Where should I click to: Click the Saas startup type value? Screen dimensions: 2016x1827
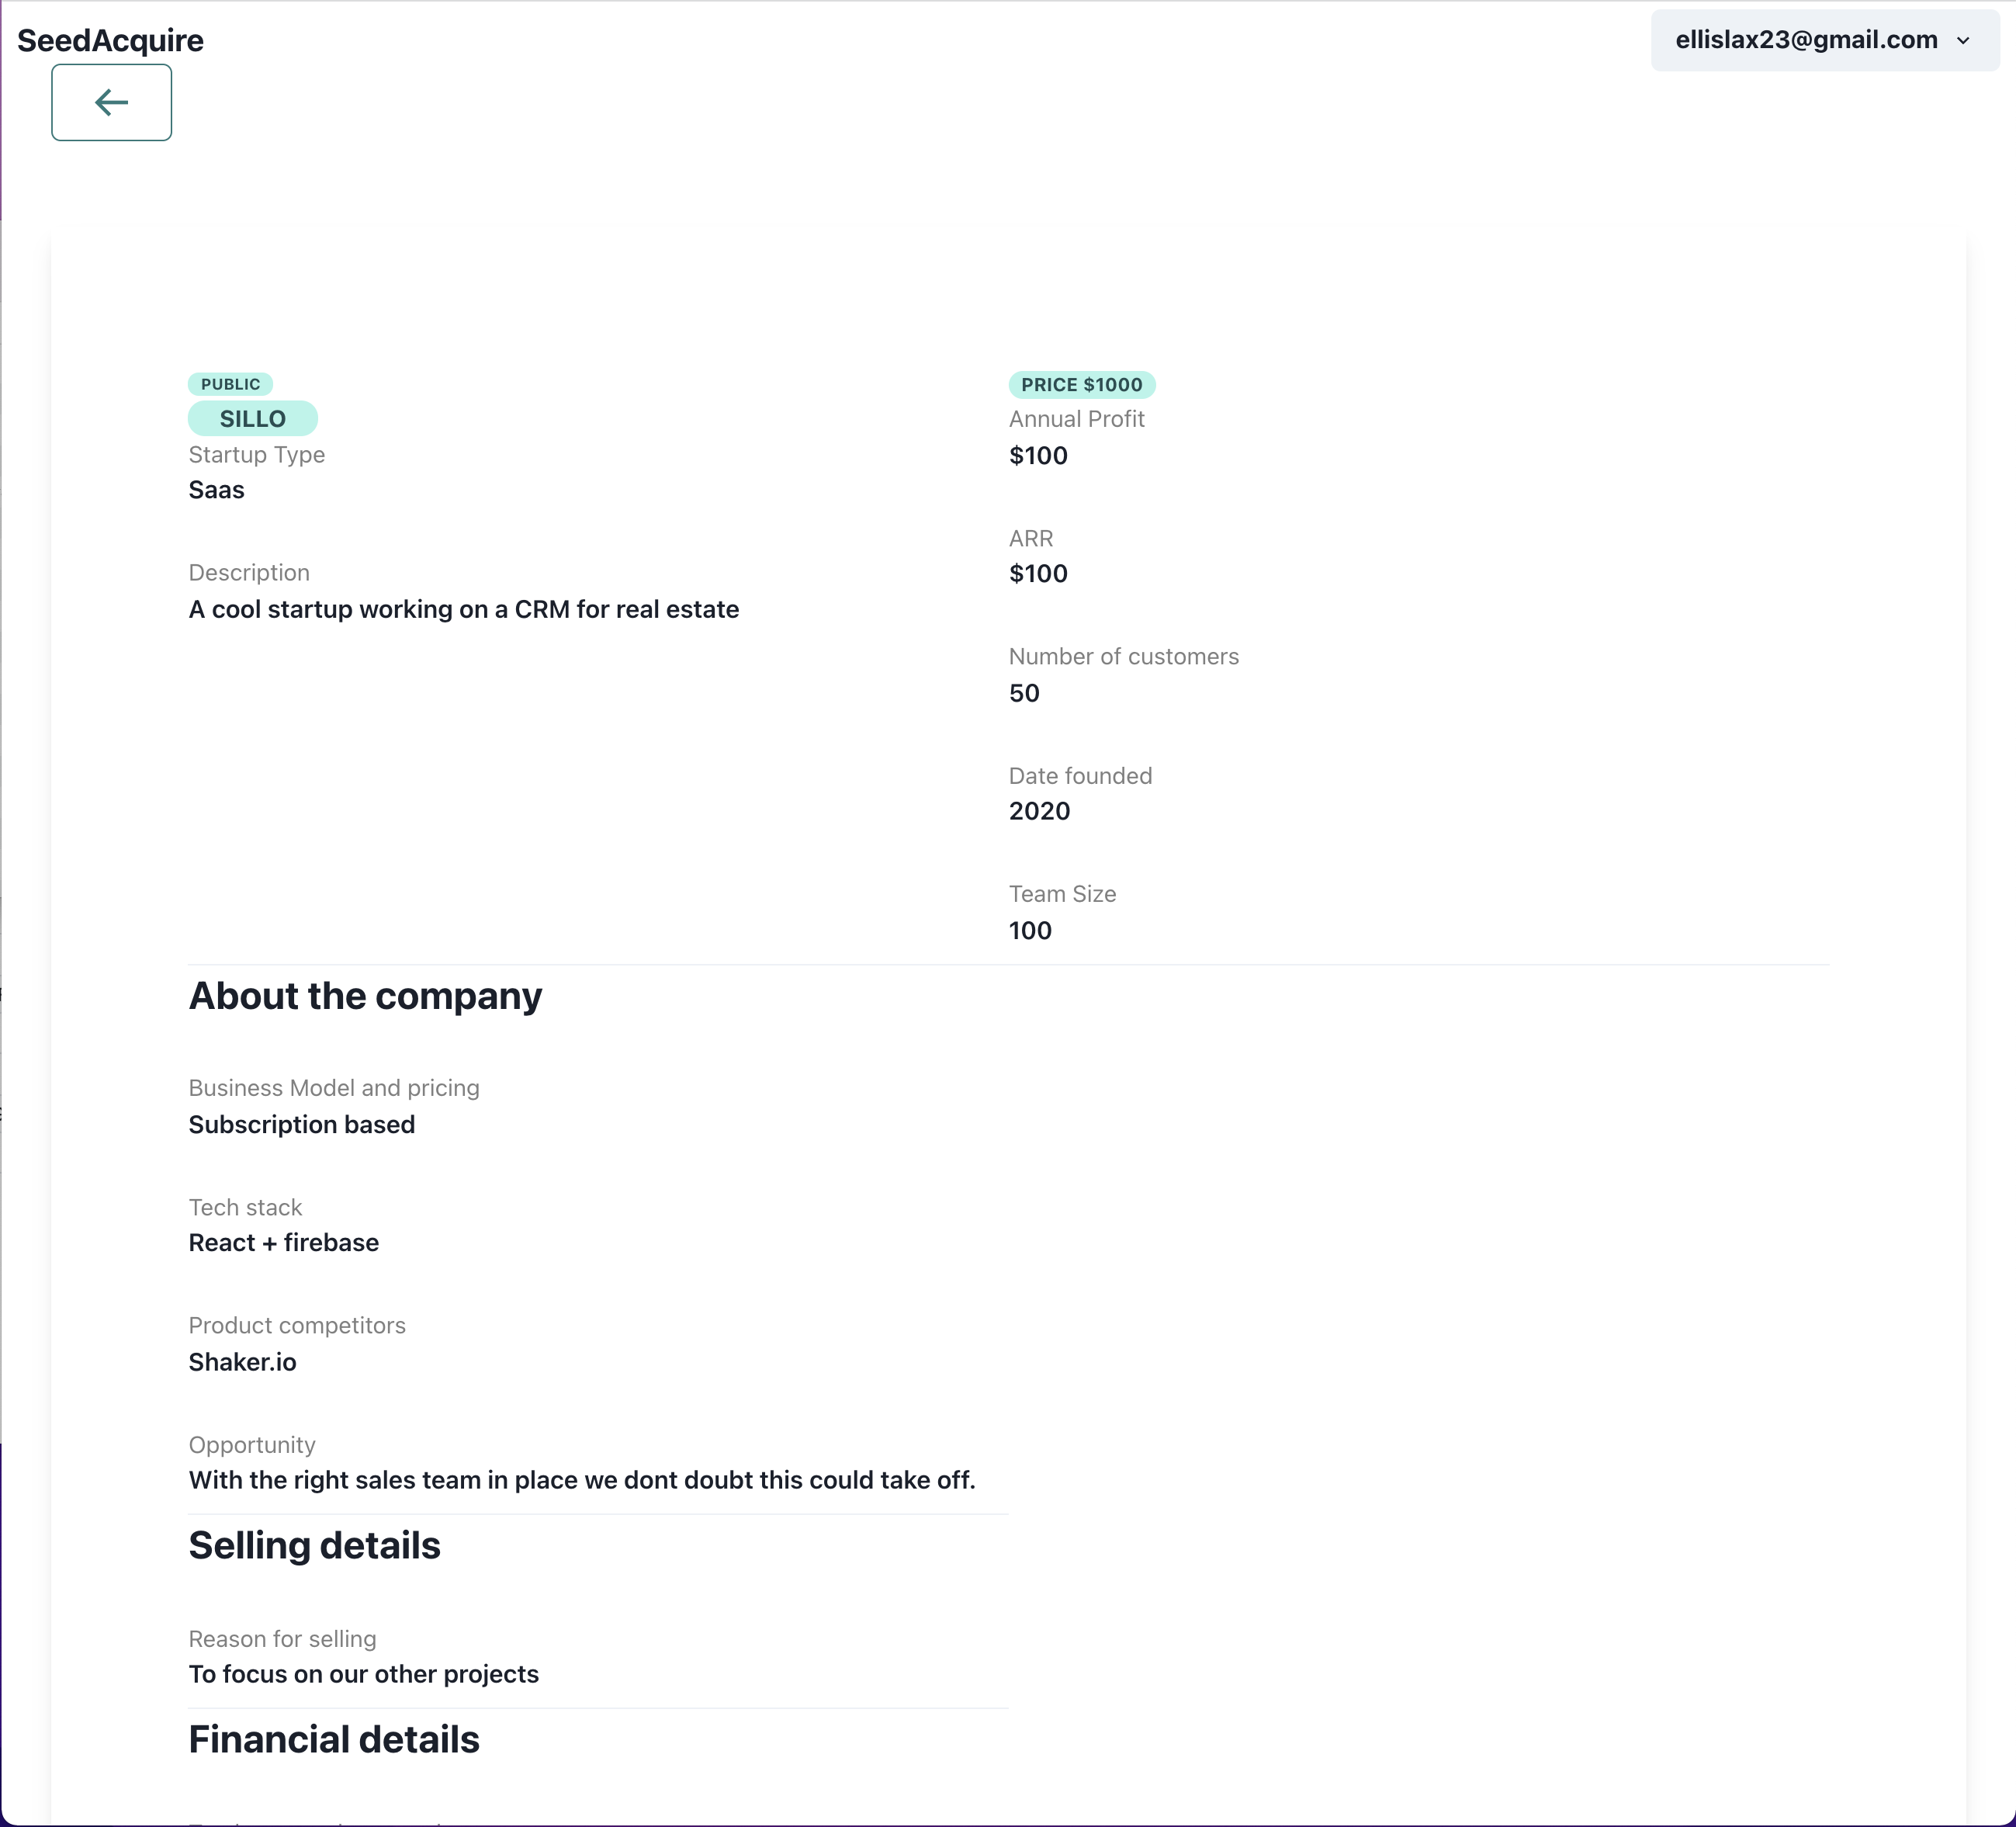[216, 490]
